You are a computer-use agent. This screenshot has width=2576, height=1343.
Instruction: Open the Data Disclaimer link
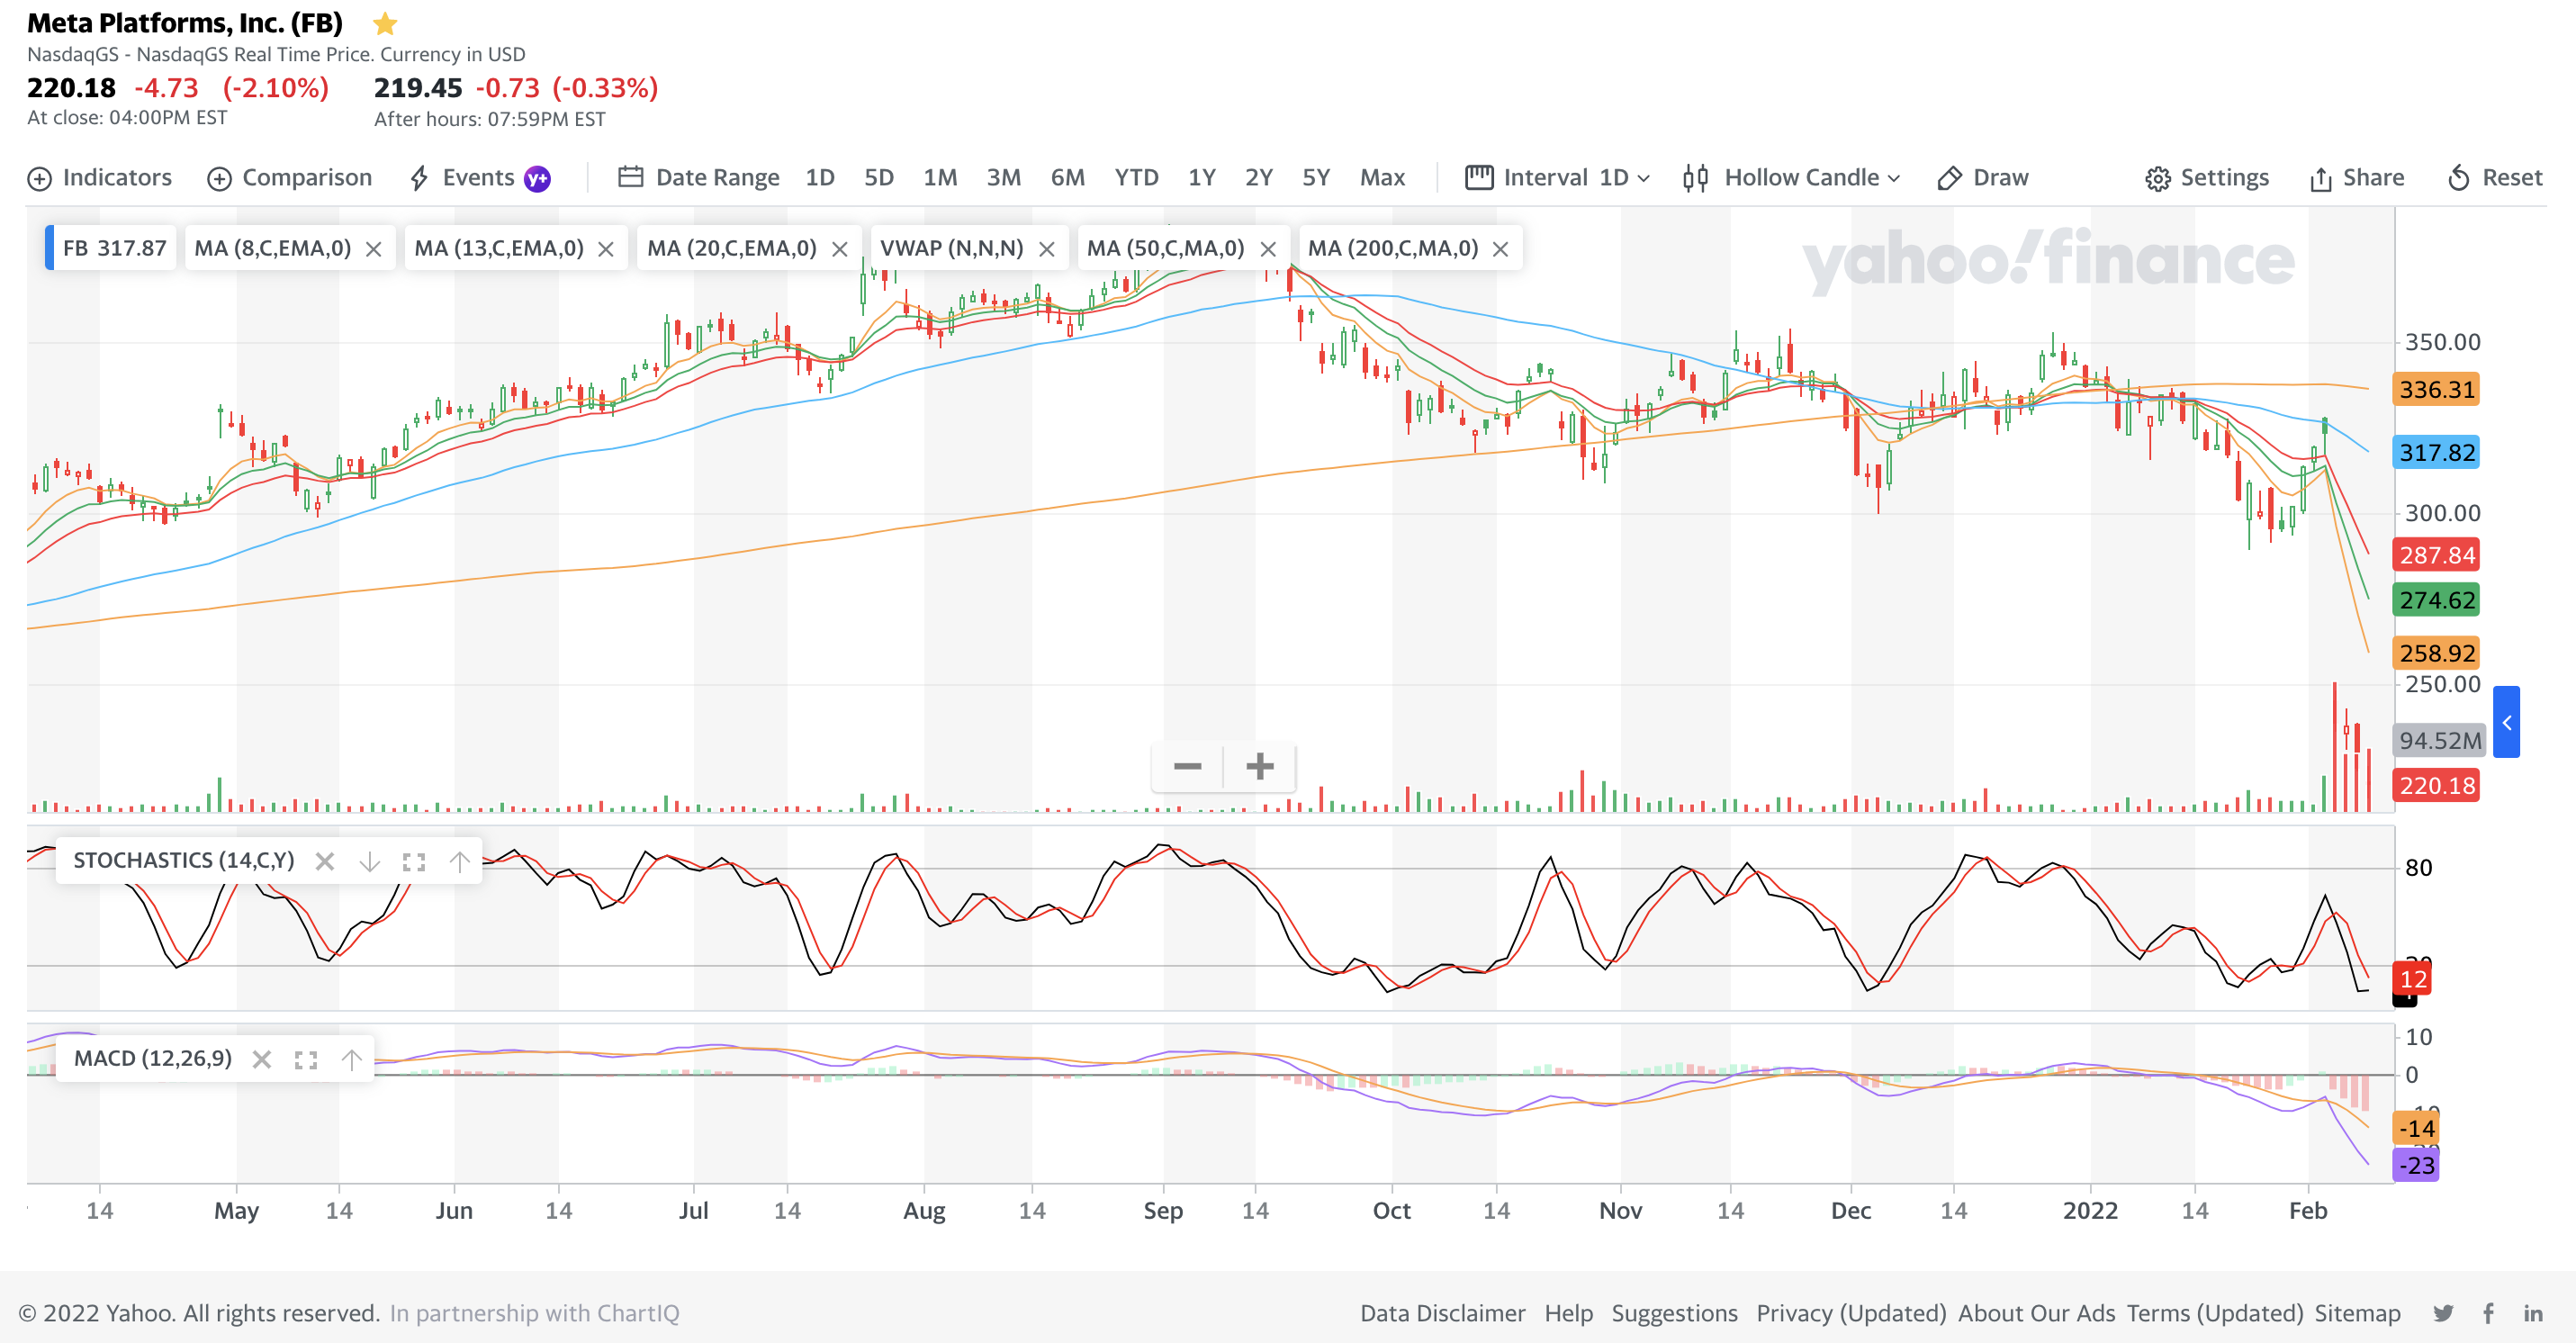pyautogui.click(x=1442, y=1313)
